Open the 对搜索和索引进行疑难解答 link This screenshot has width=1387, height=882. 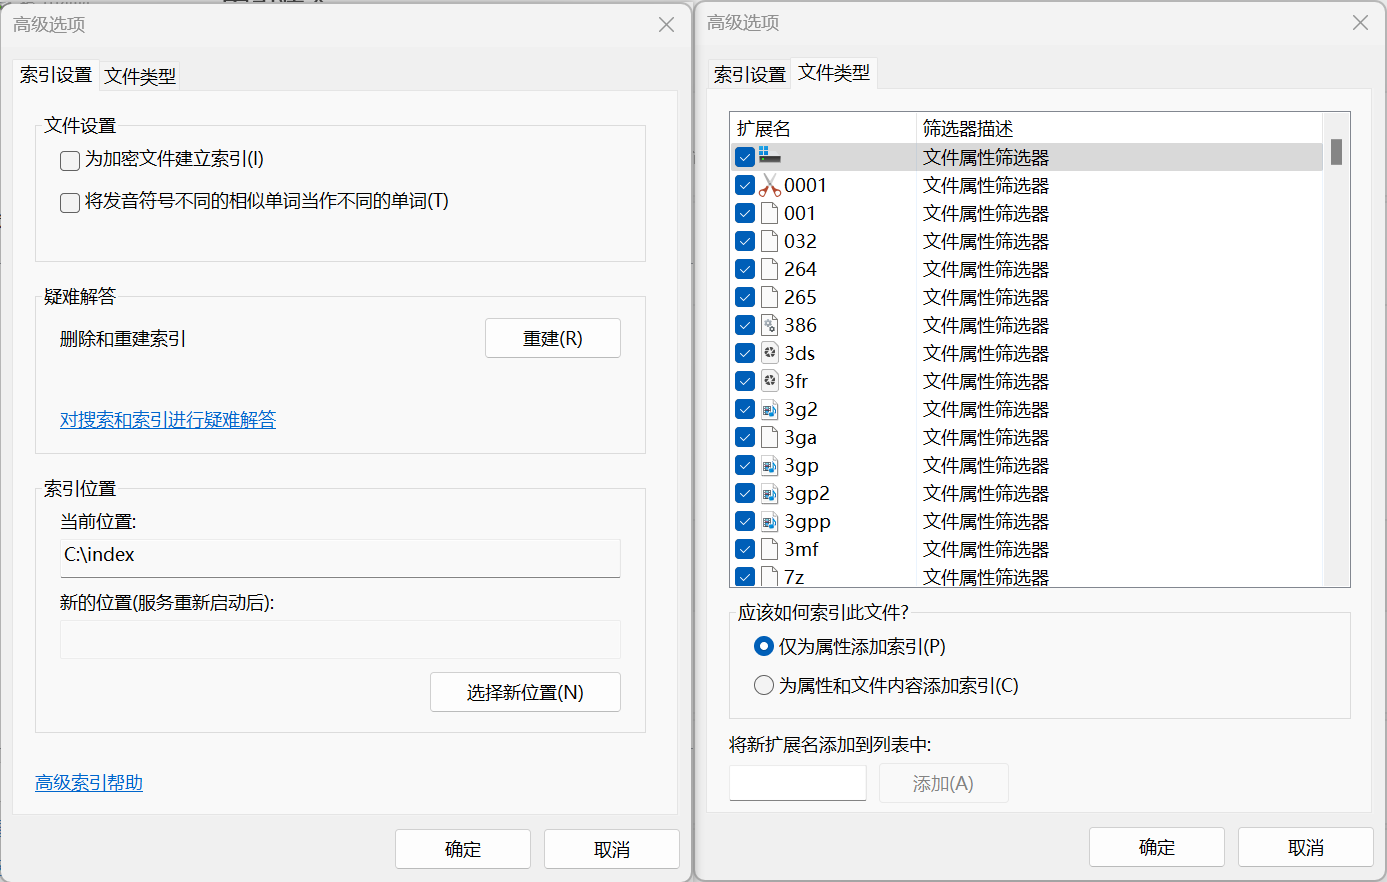[168, 420]
